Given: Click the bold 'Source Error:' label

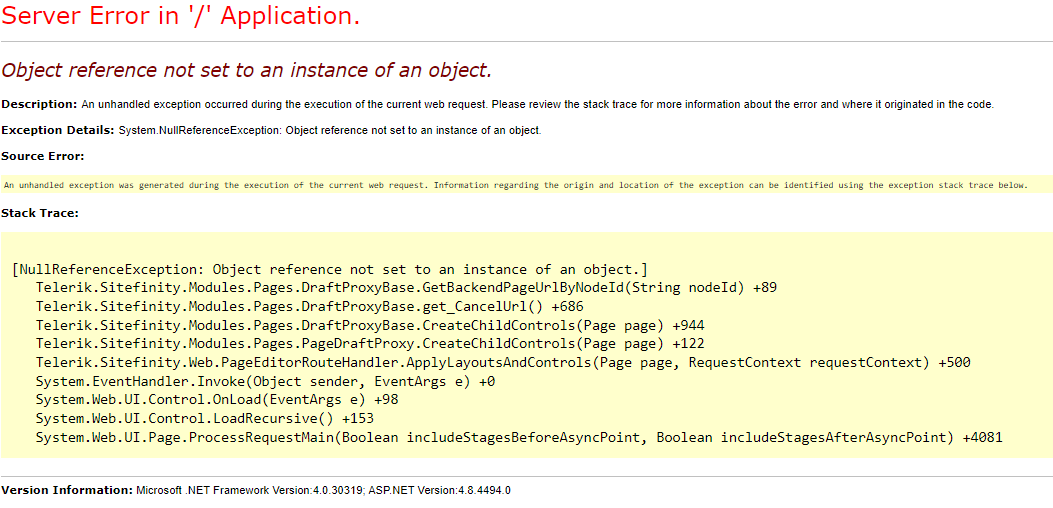Looking at the screenshot, I should click(43, 156).
